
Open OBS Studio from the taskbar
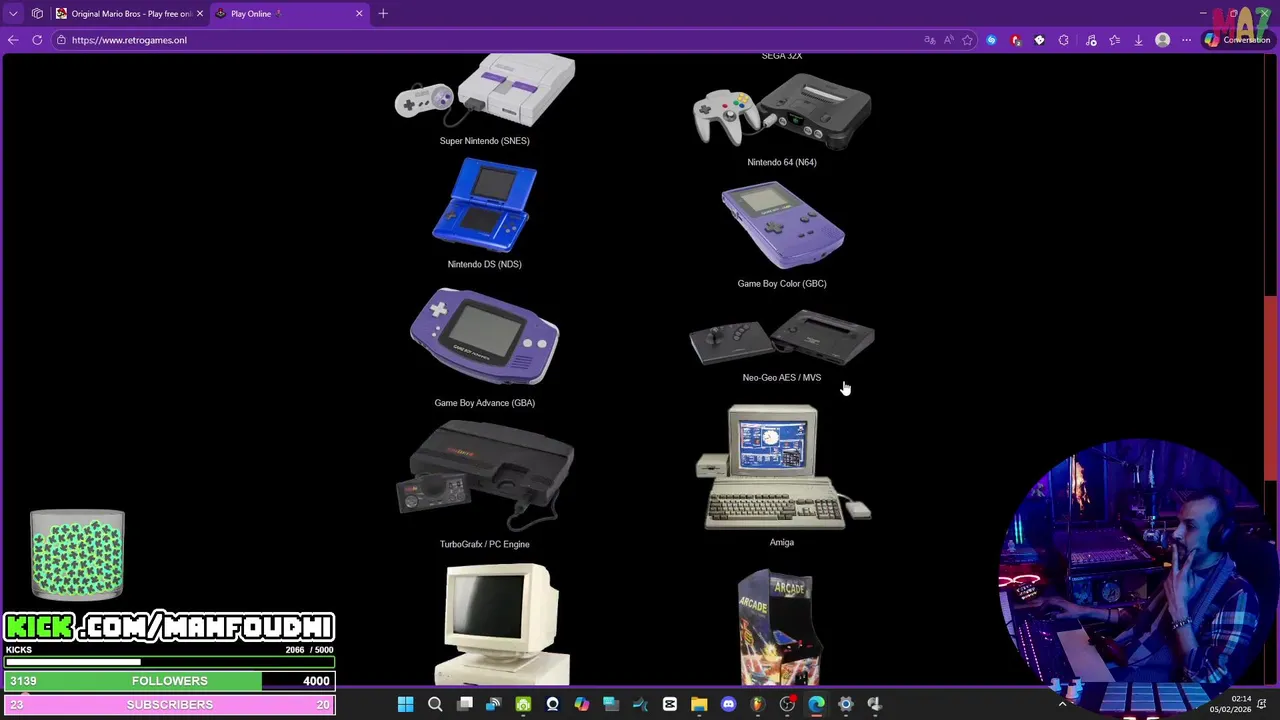pos(787,705)
